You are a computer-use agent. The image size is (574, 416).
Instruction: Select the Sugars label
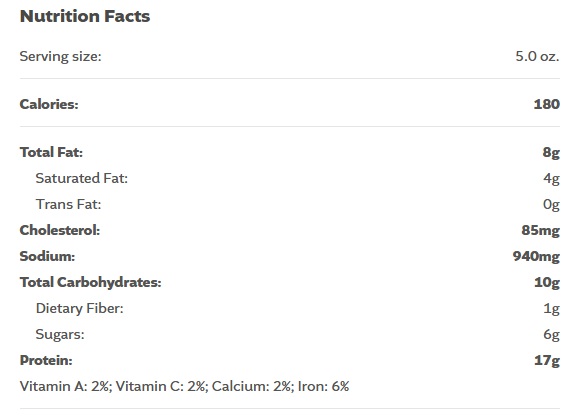60,335
